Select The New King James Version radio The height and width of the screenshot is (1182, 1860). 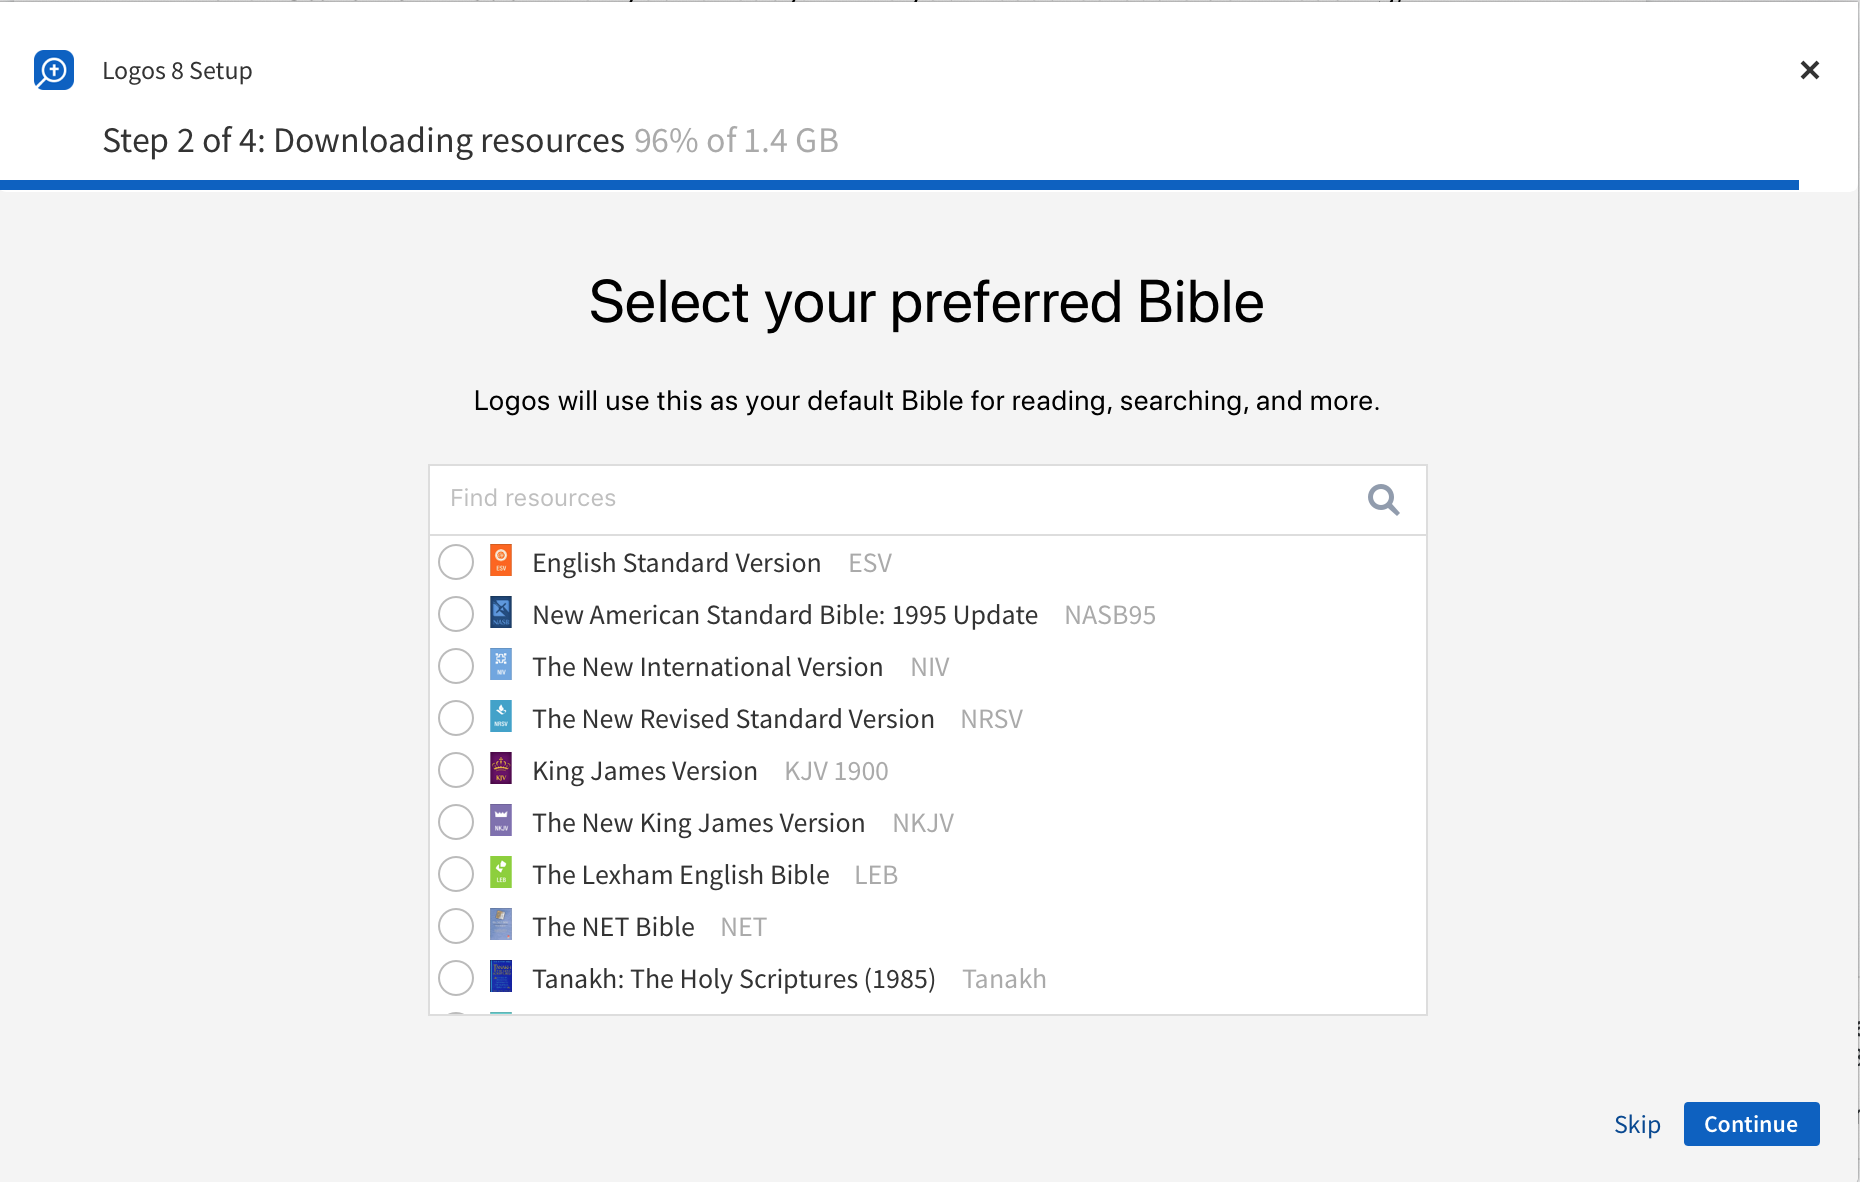pos(456,822)
